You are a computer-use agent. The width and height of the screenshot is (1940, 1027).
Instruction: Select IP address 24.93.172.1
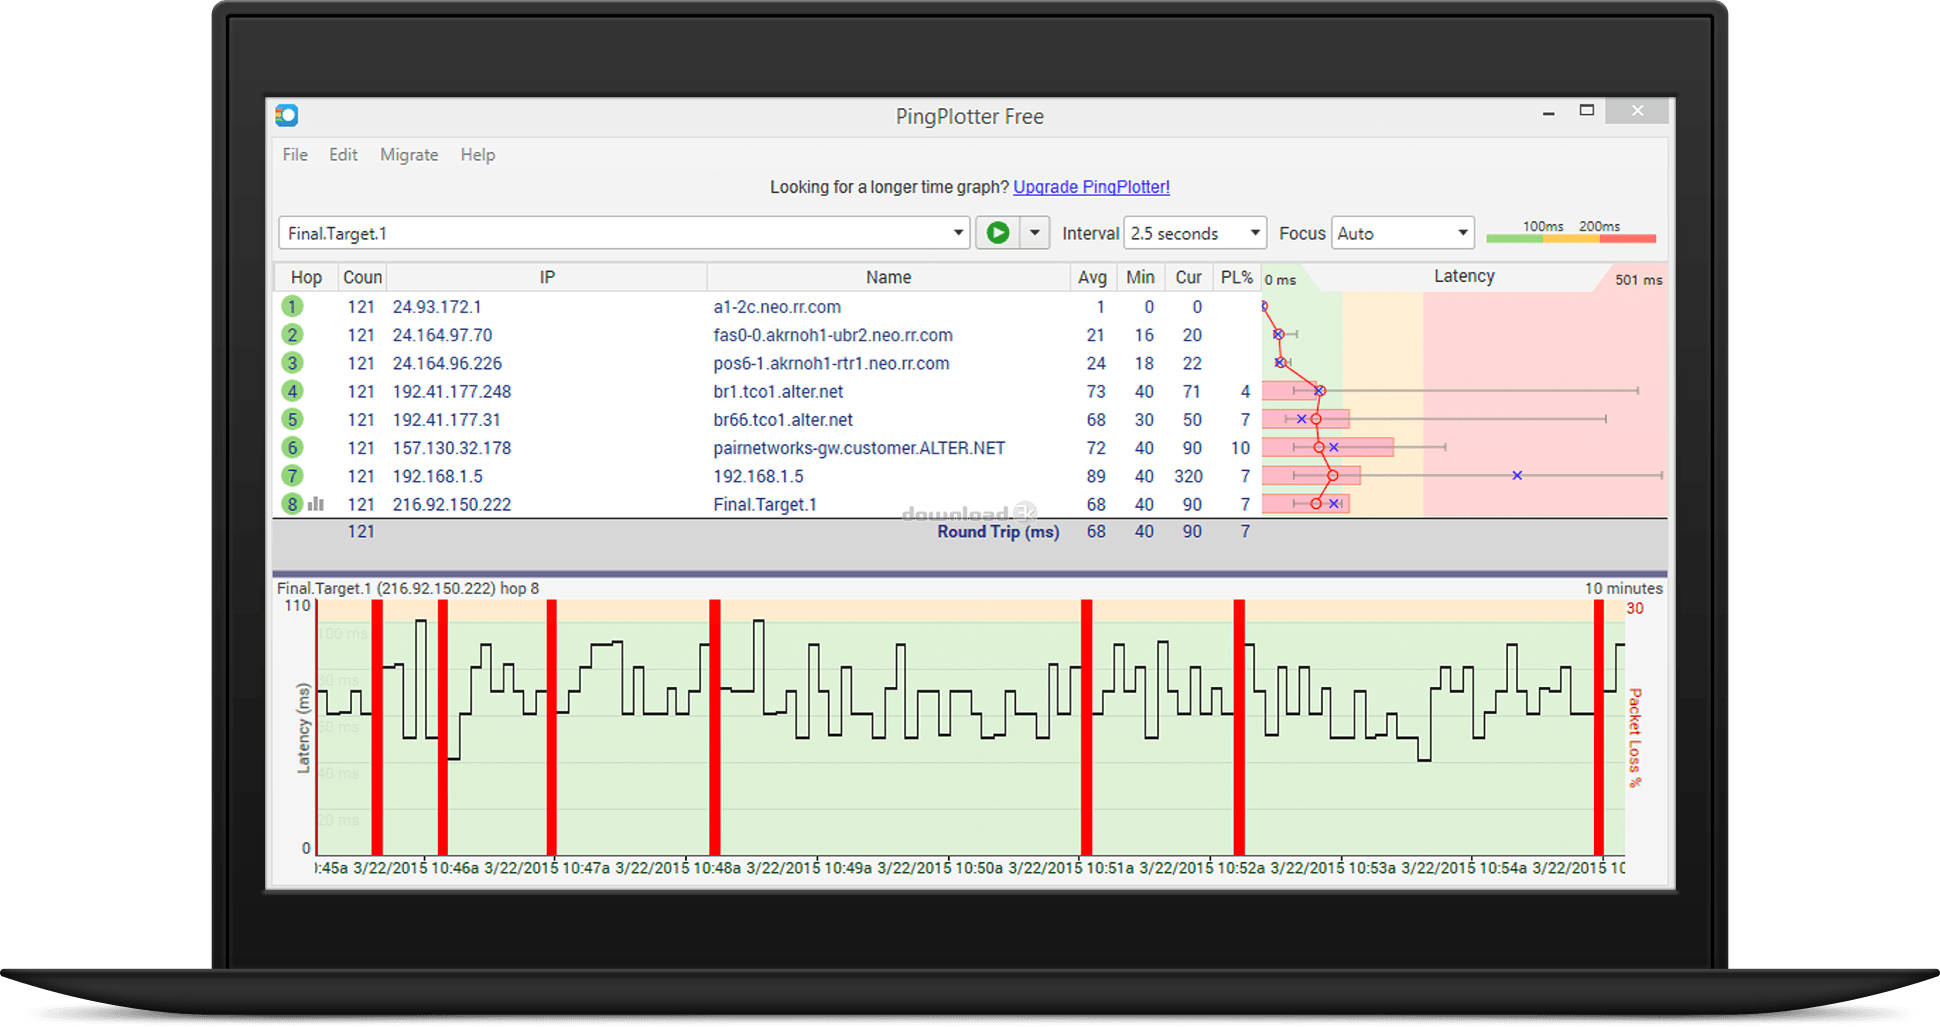point(437,307)
